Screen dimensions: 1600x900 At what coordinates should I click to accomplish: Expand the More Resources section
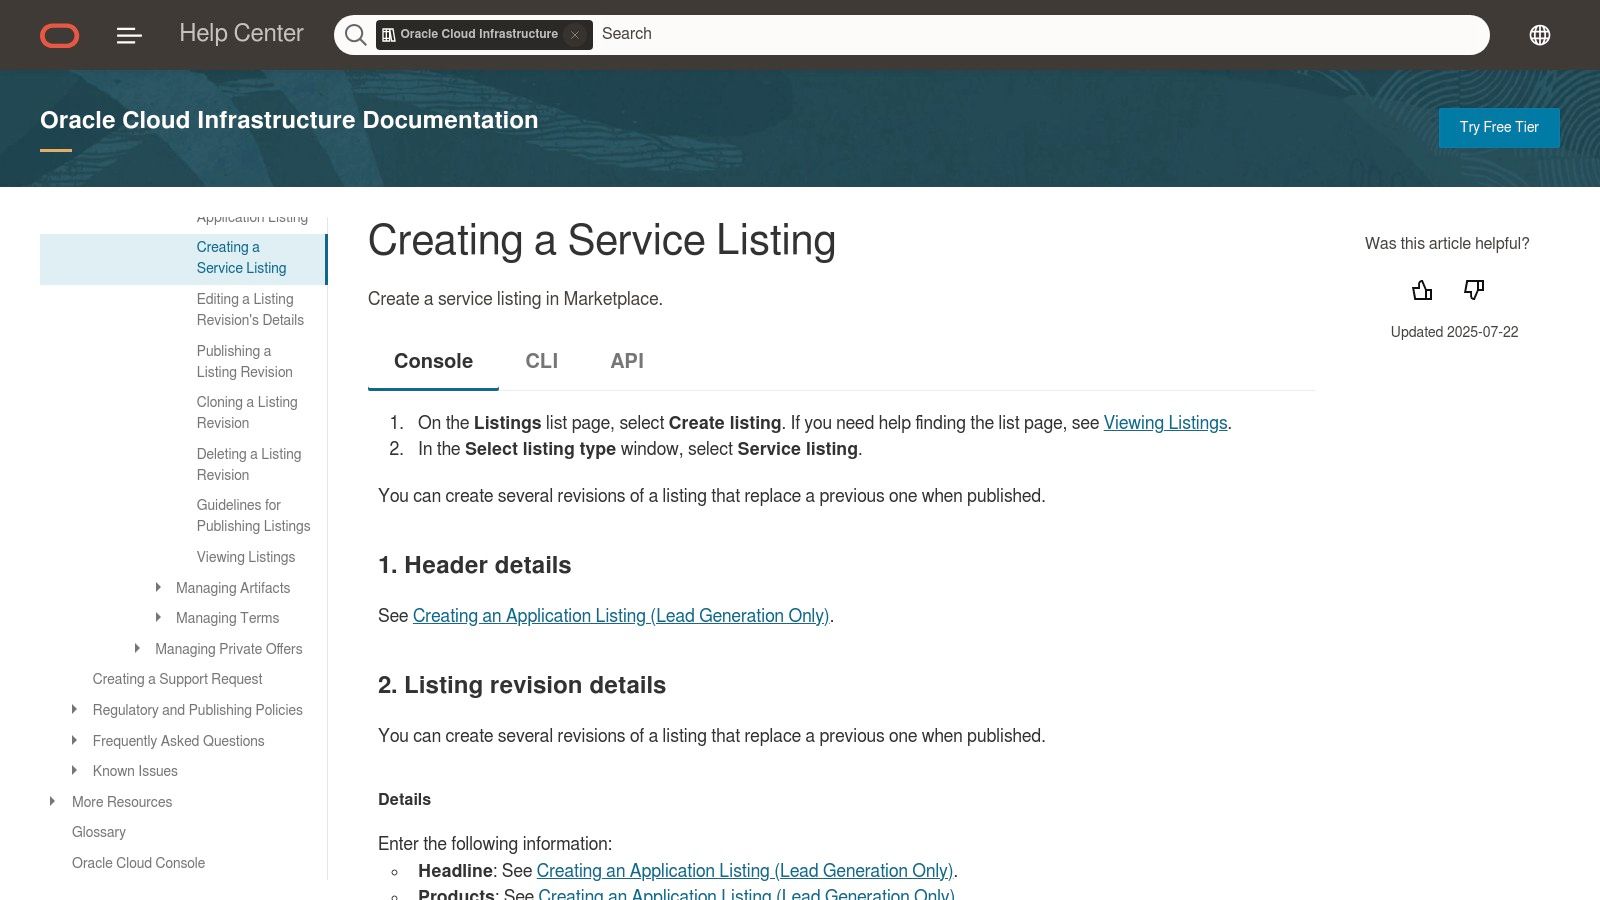[x=53, y=801]
